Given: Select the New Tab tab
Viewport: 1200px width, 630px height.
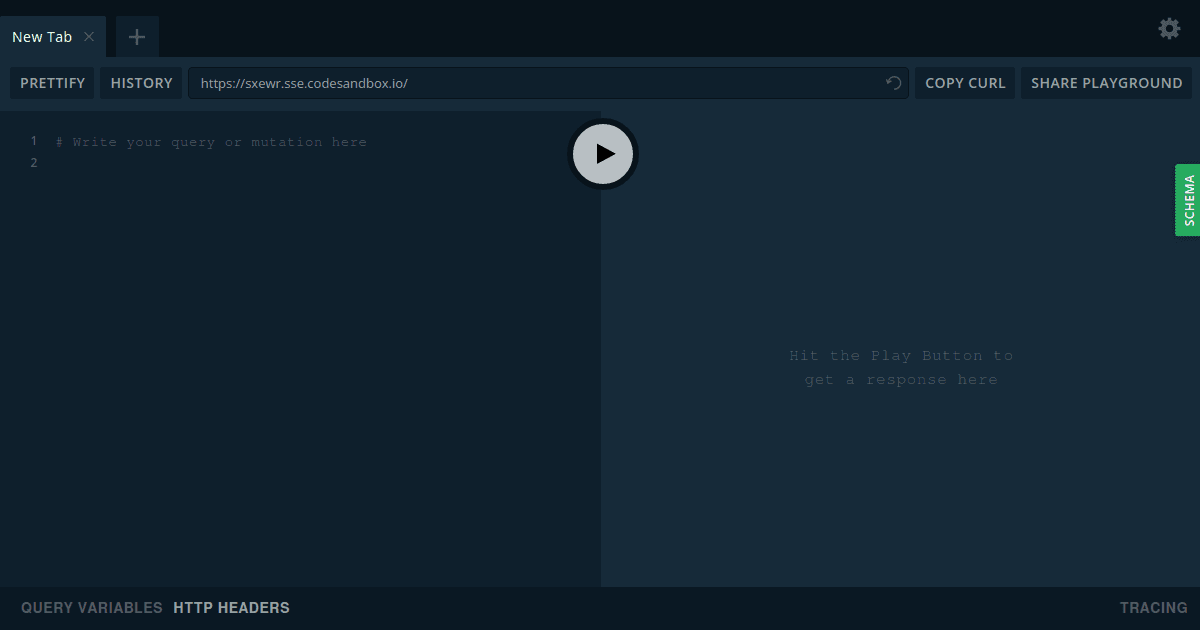Looking at the screenshot, I should [40, 36].
